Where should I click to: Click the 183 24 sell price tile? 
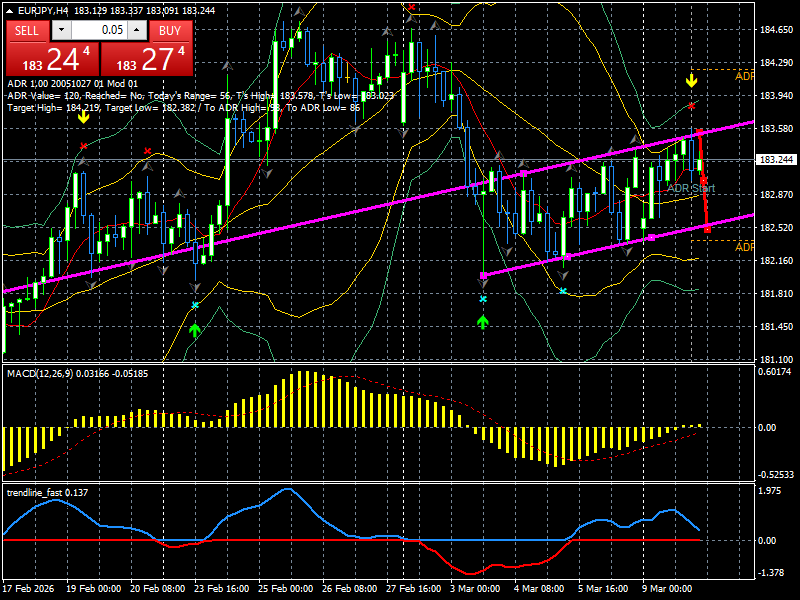pyautogui.click(x=53, y=59)
